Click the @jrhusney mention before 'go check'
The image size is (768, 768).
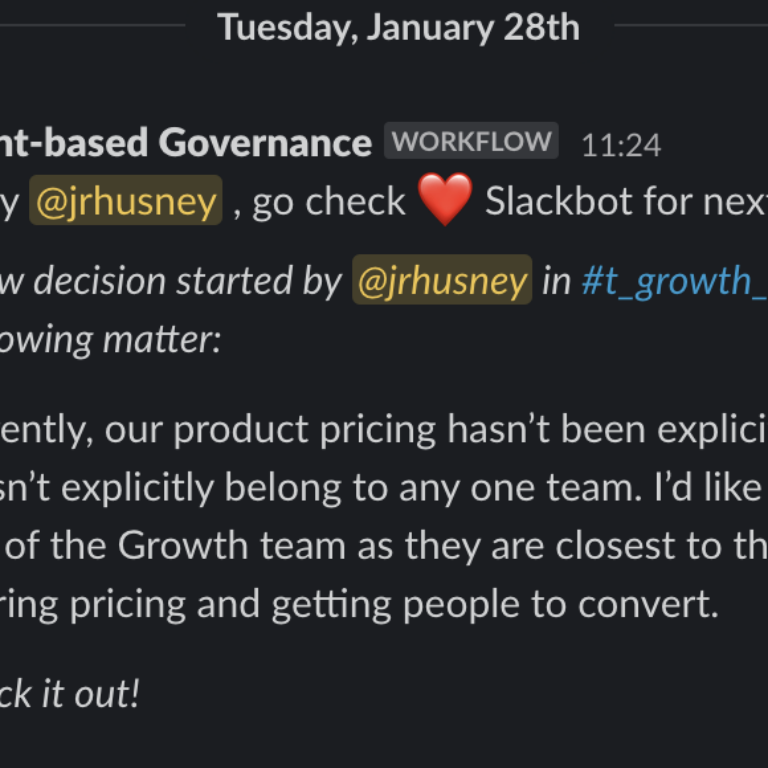click(126, 202)
